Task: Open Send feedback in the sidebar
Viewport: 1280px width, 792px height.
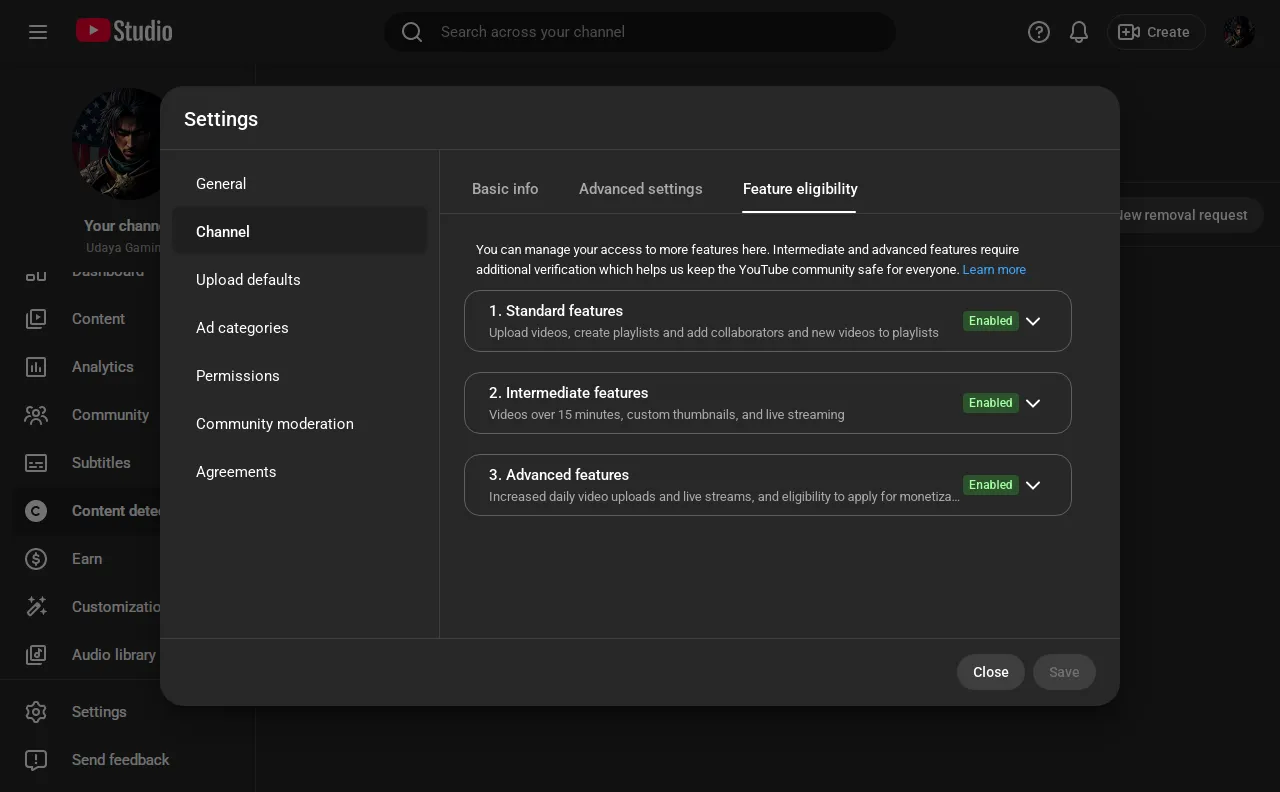Action: point(121,760)
